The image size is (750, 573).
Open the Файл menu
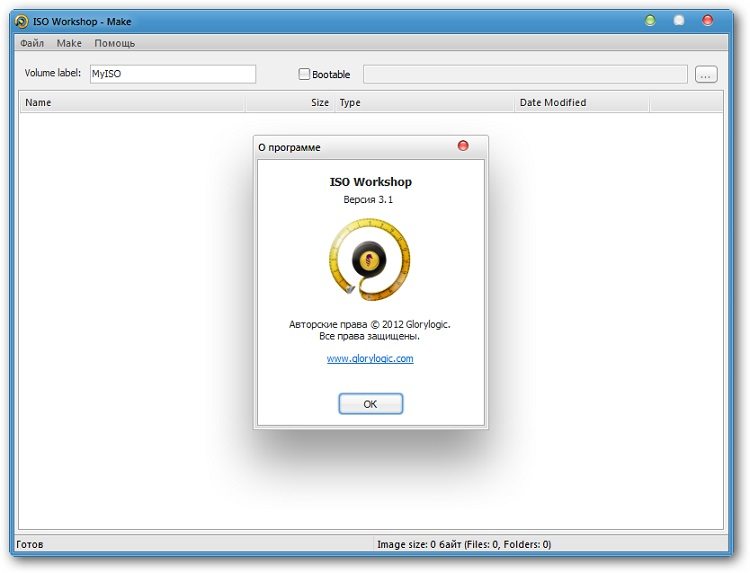click(32, 43)
